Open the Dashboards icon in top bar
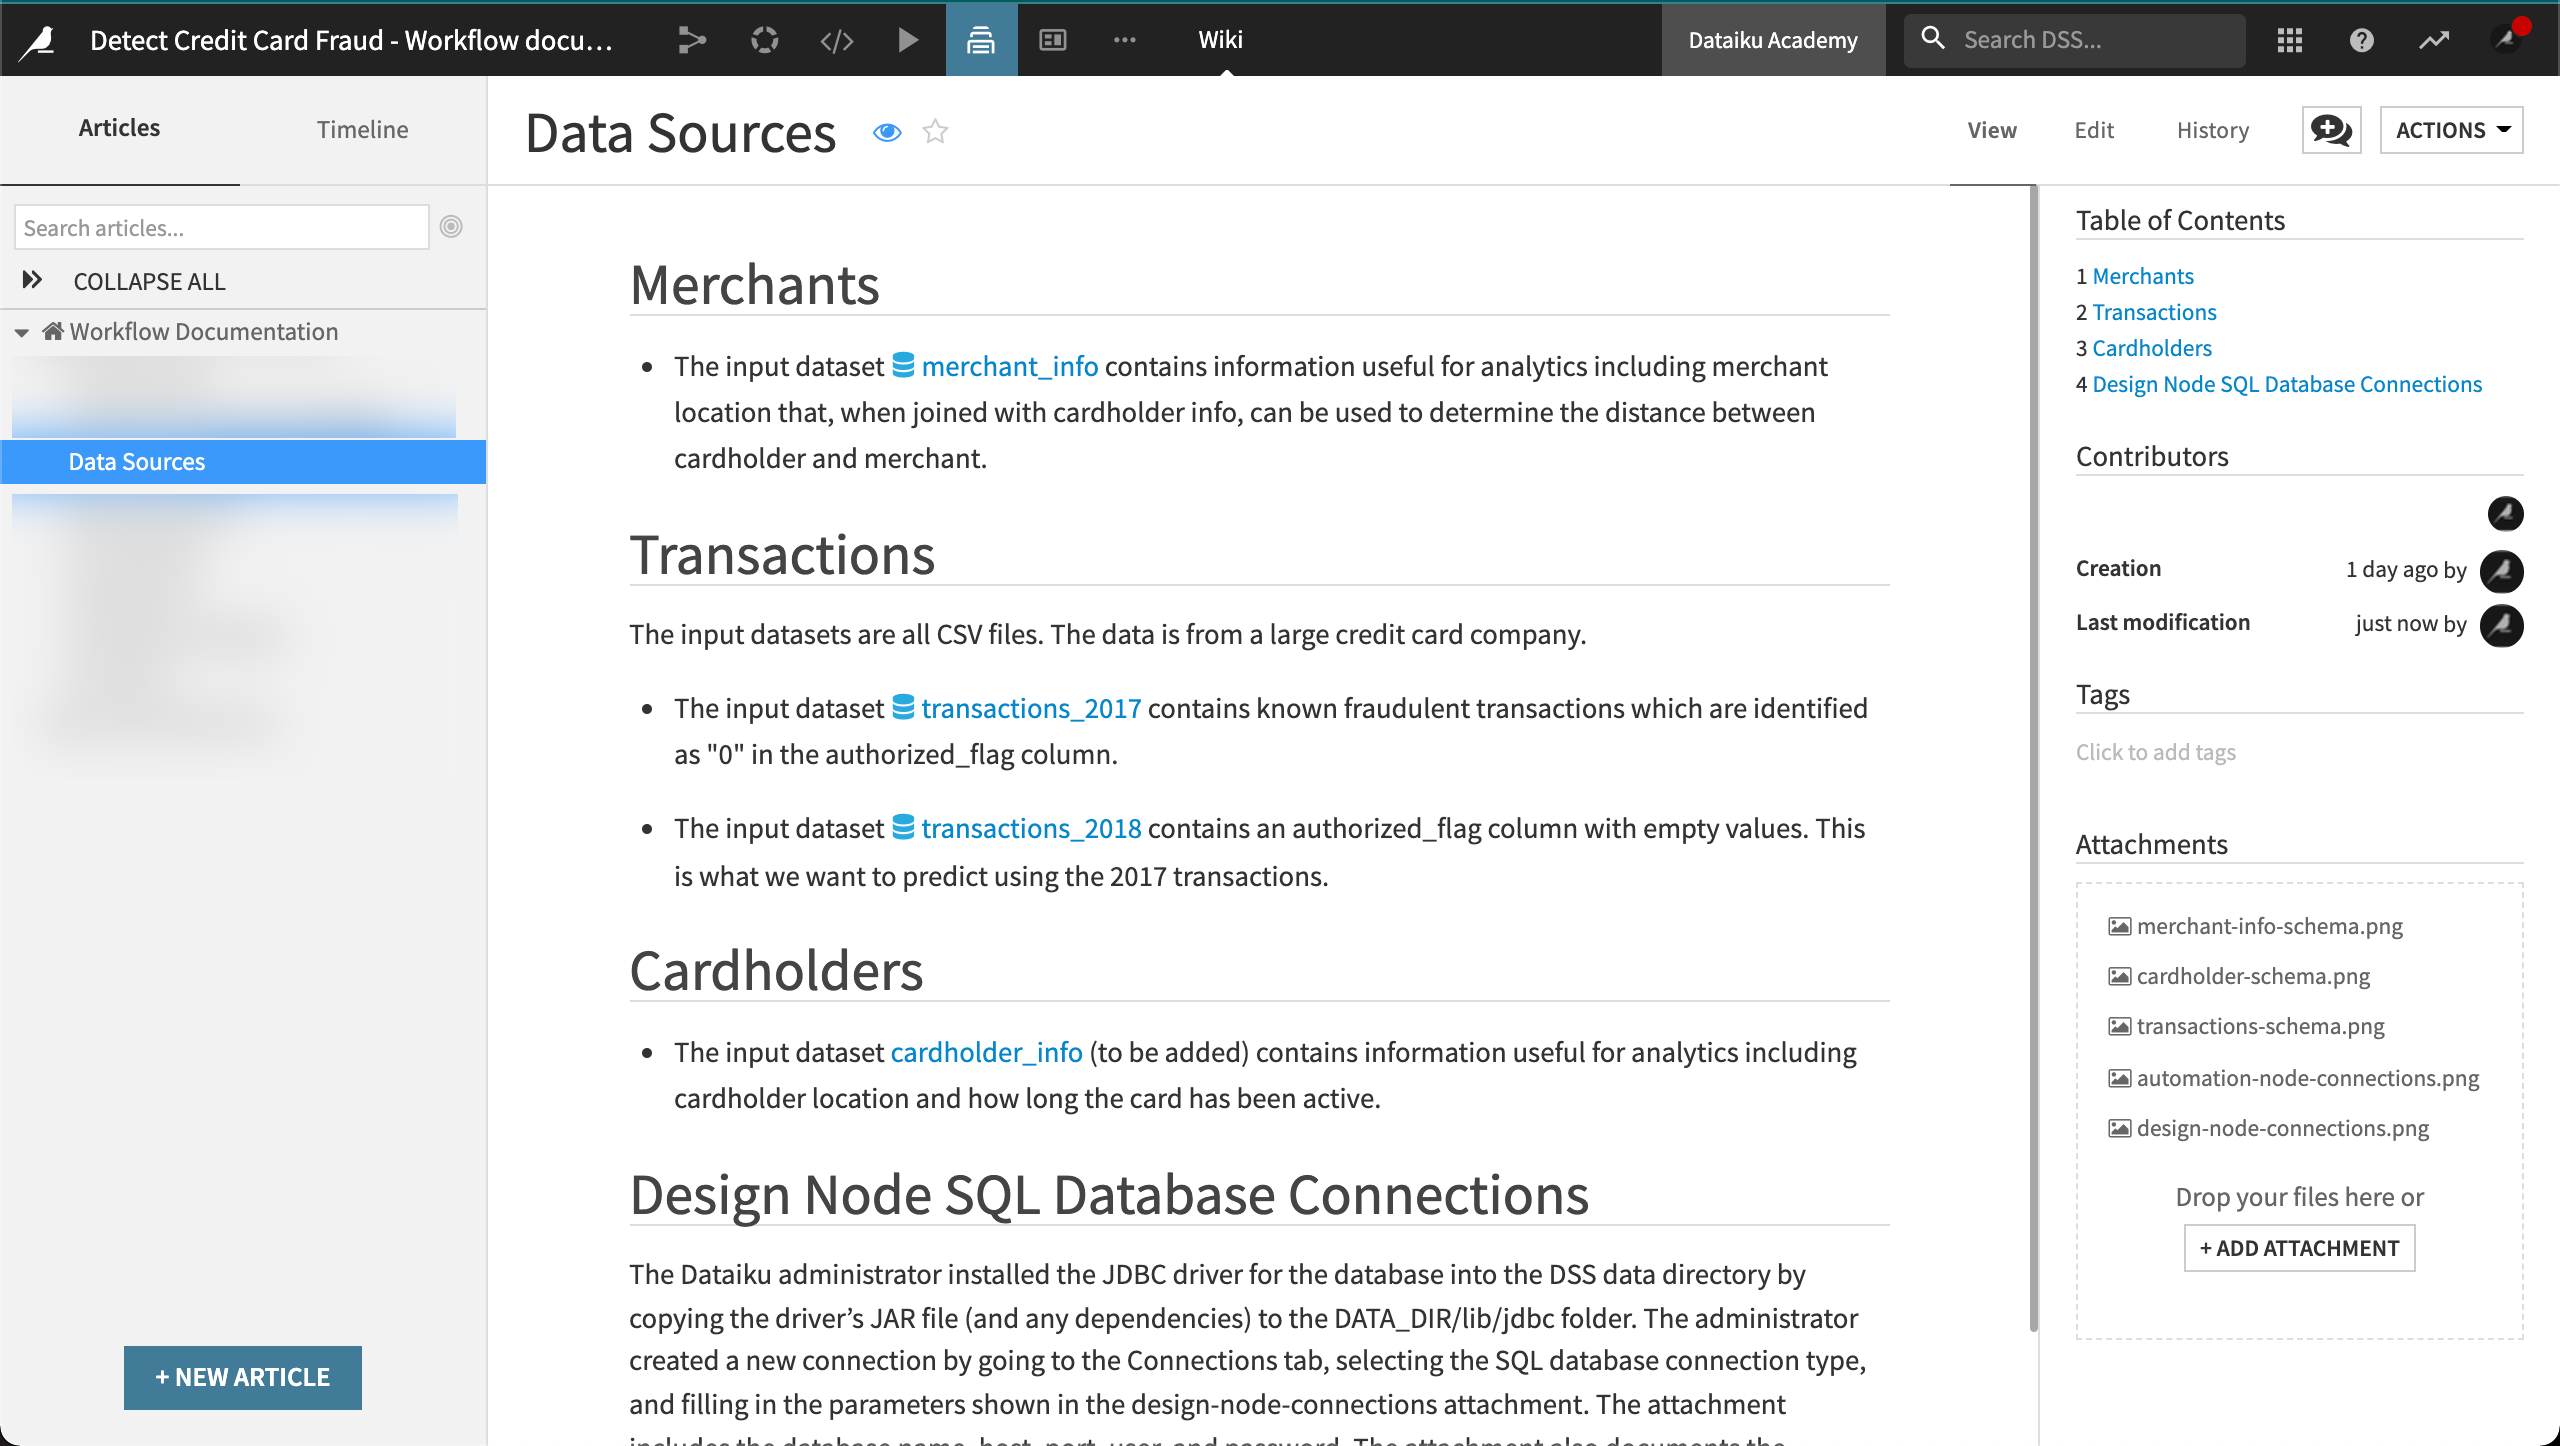This screenshot has width=2560, height=1446. [x=1053, y=40]
